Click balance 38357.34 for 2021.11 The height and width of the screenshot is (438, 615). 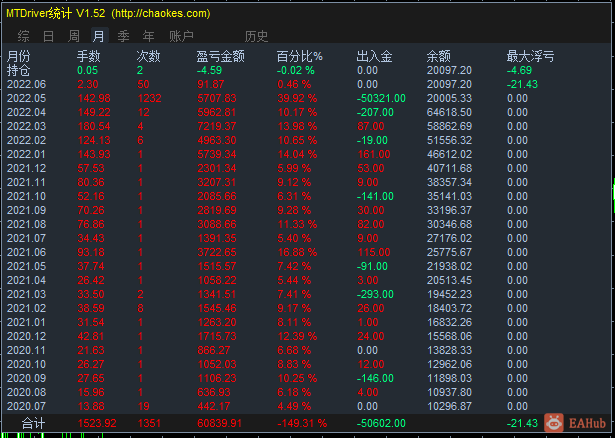click(x=449, y=182)
